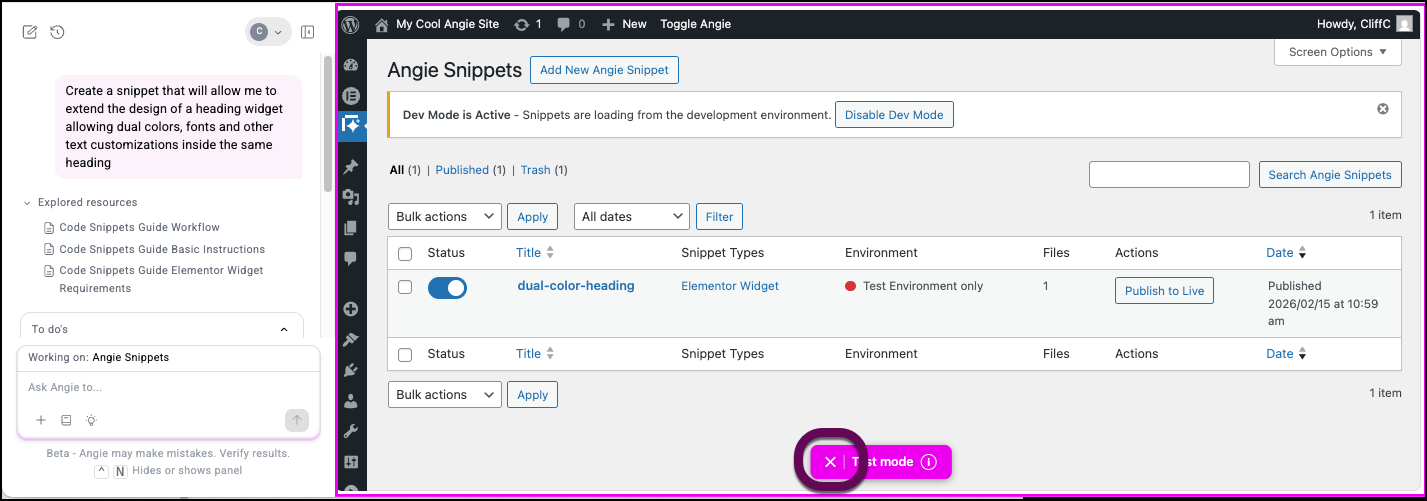1427x501 pixels.
Task: Open Users icon in WordPress sidebar
Action: pos(351,401)
